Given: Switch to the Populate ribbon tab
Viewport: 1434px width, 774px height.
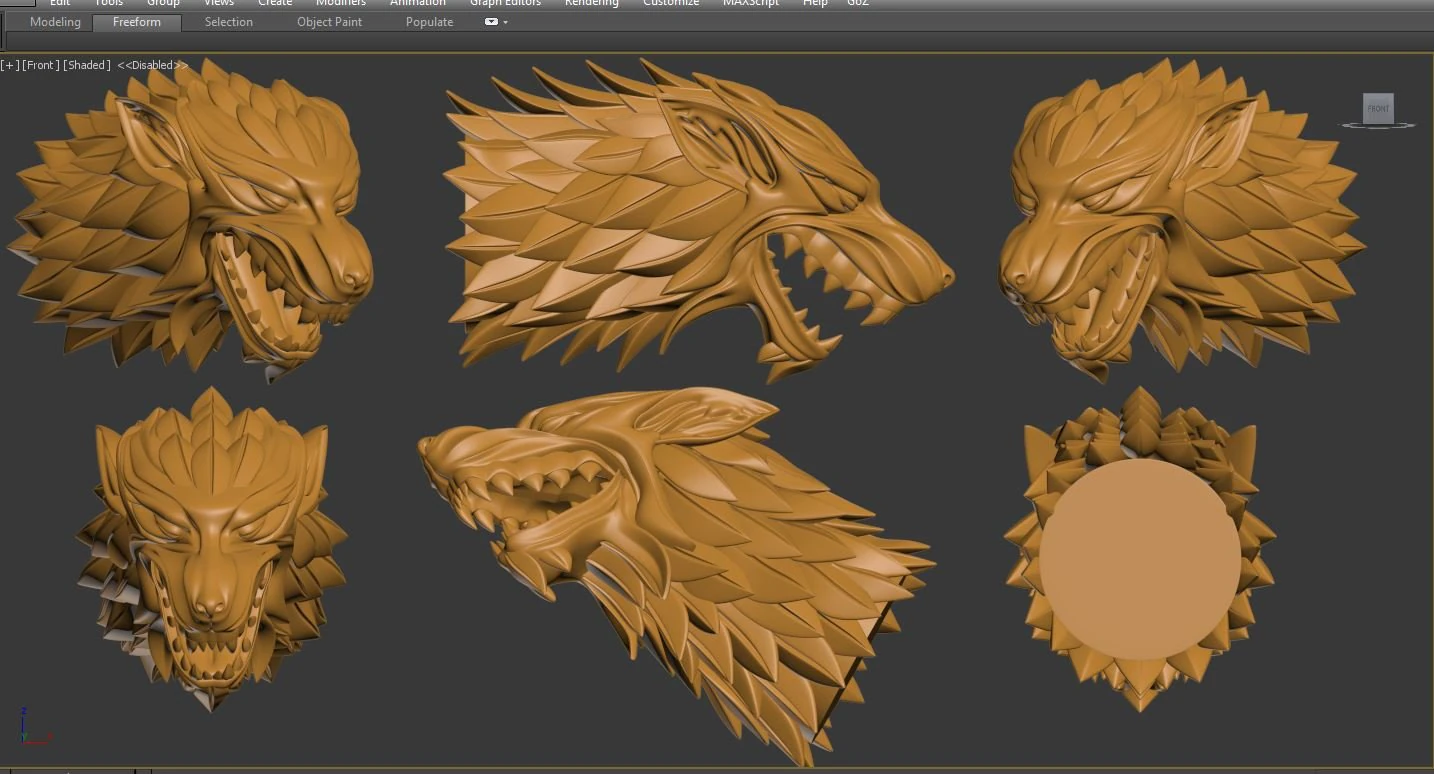Looking at the screenshot, I should (429, 21).
